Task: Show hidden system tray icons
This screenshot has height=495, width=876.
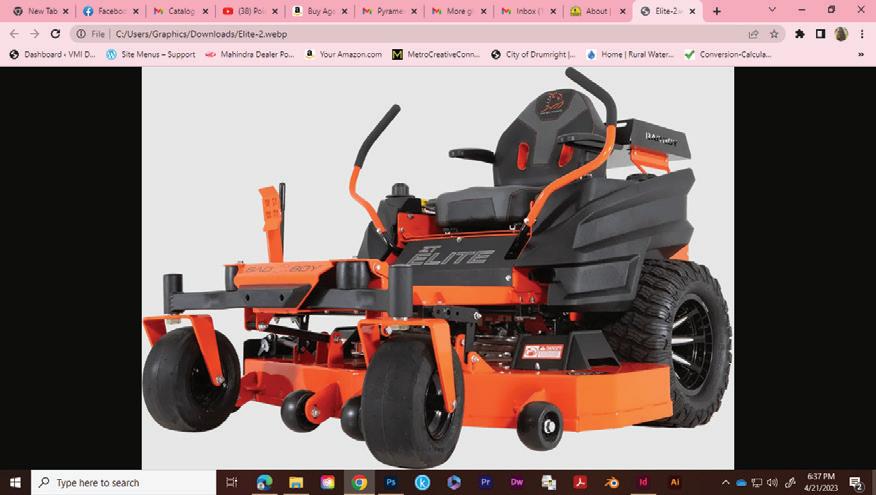Action: 725,483
